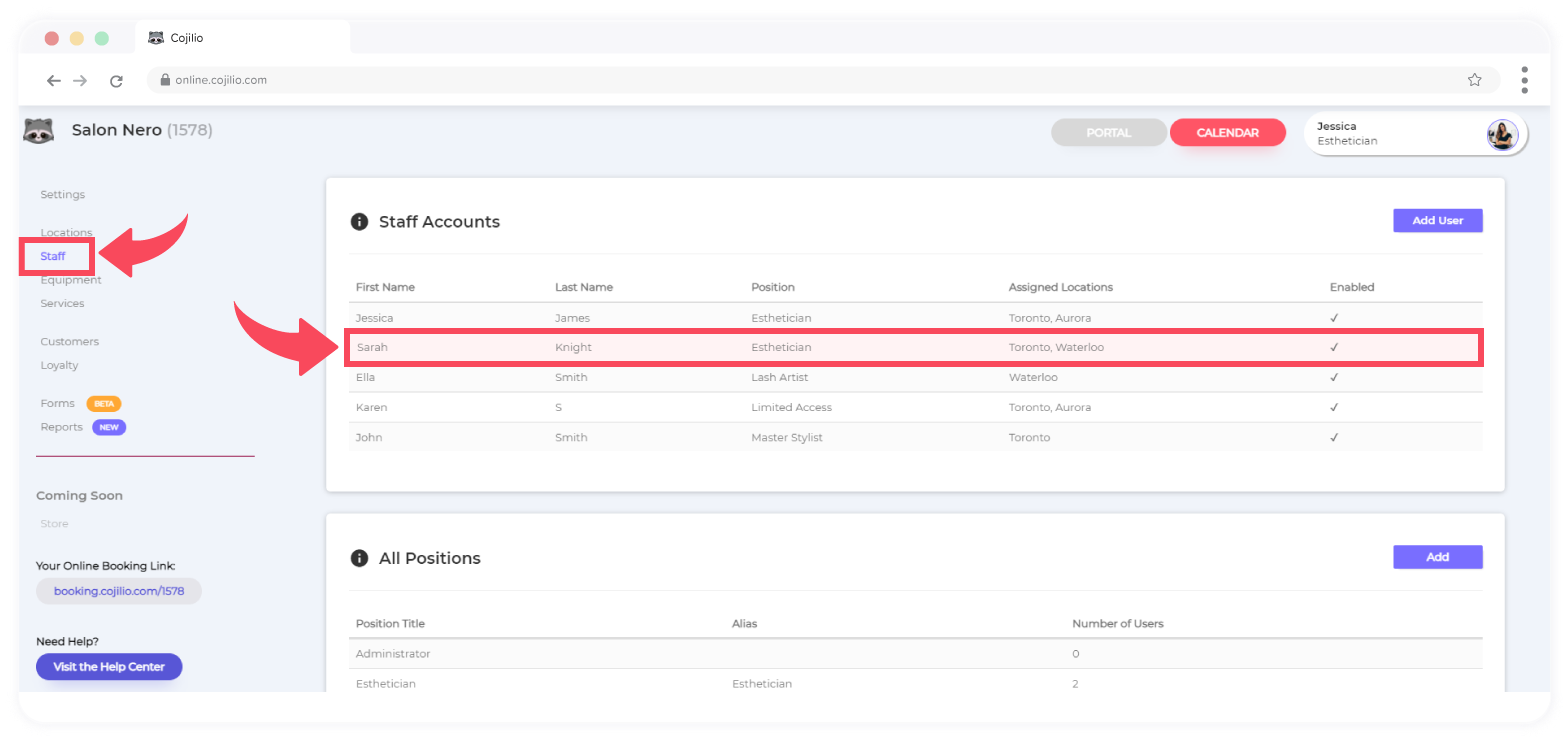Image resolution: width=1563 pixels, height=748 pixels.
Task: Open the booking.cojilio.com/1578 link
Action: [119, 591]
